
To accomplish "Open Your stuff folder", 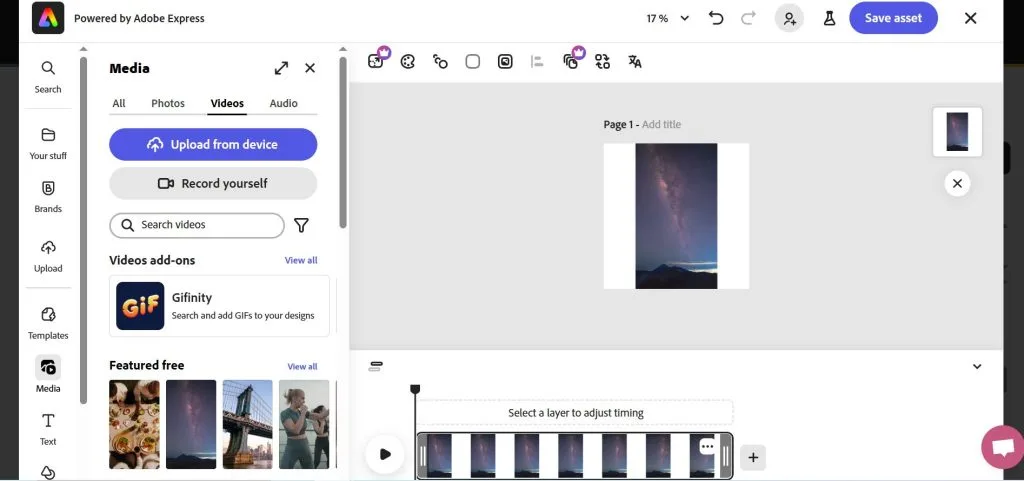I will tap(48, 144).
